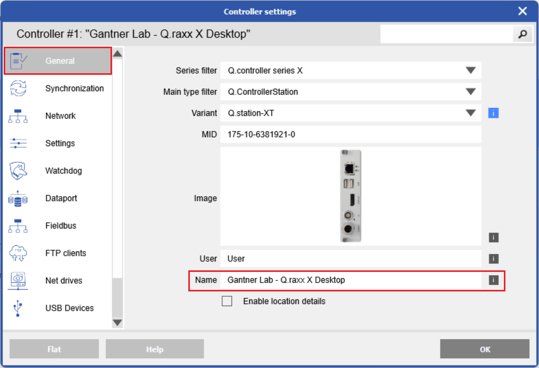Click the Settings sliders icon
This screenshot has height=368, width=539.
18,143
